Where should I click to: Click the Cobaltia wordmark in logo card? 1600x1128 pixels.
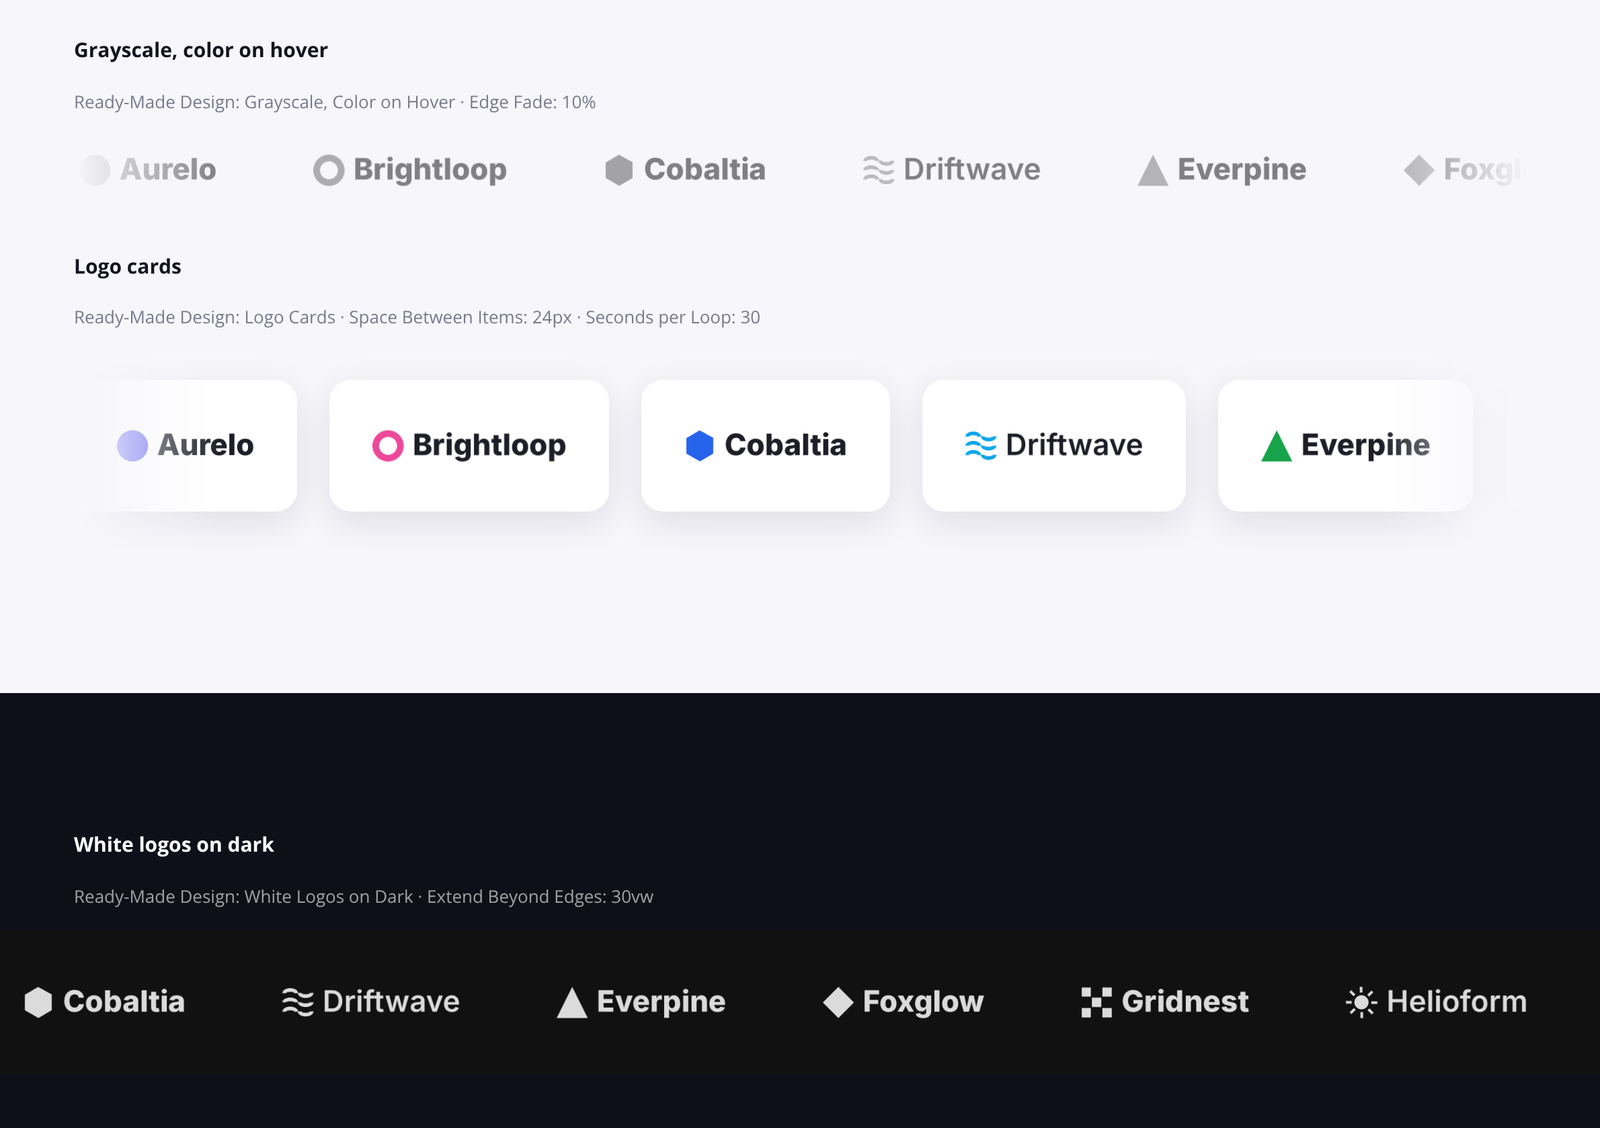click(786, 445)
